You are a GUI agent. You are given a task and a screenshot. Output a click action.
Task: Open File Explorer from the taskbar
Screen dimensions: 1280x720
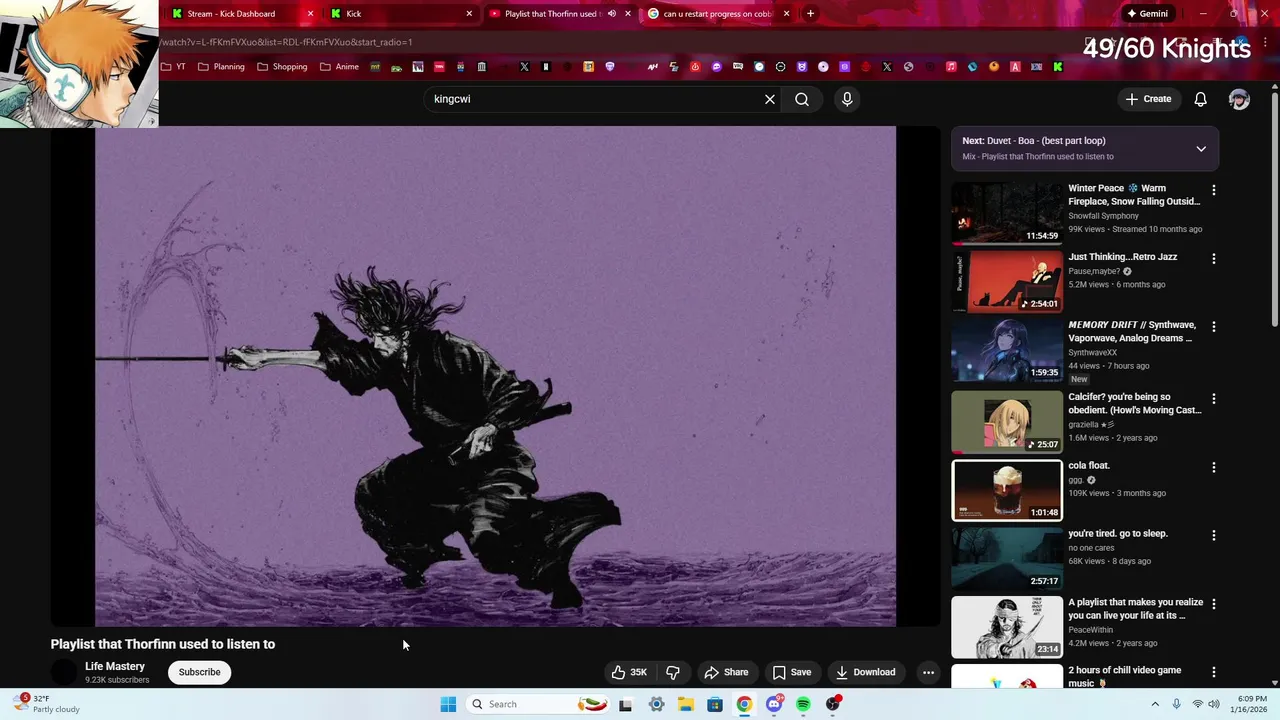tap(686, 704)
